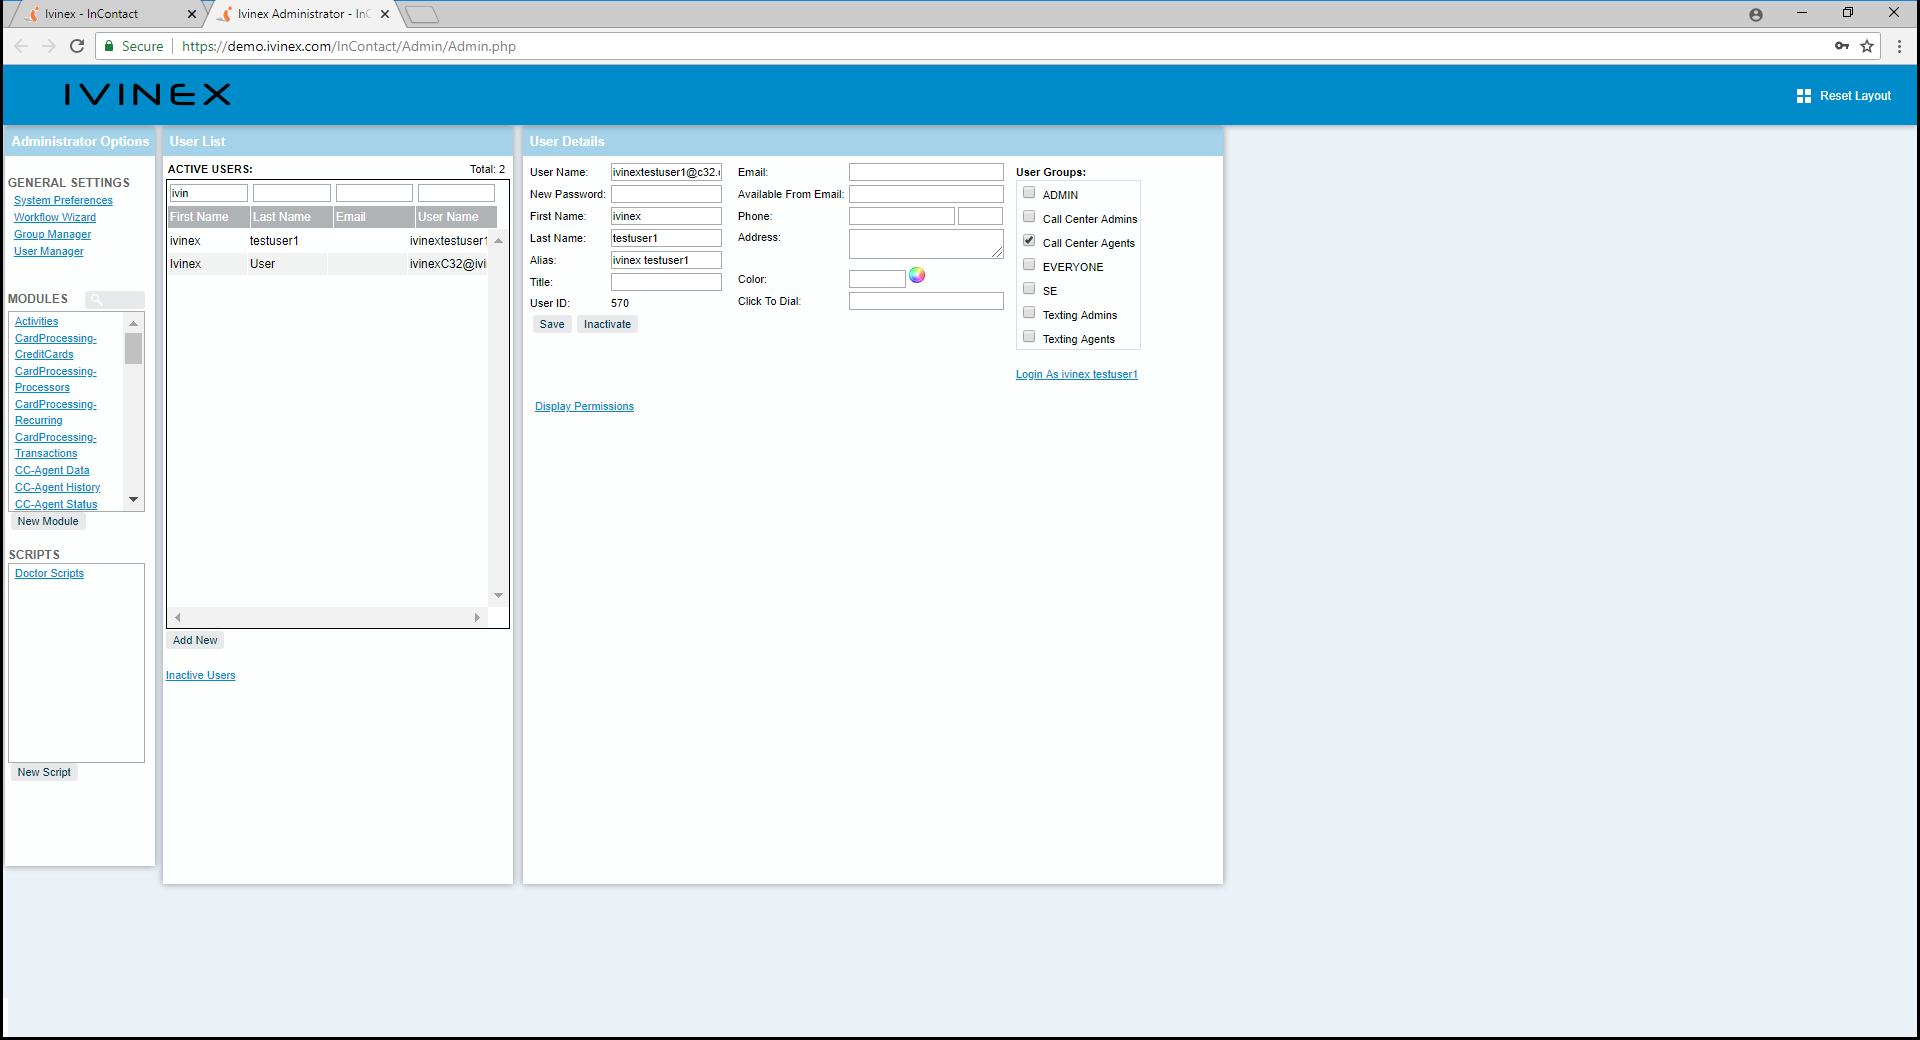Open the color wheel picker icon

(x=917, y=276)
